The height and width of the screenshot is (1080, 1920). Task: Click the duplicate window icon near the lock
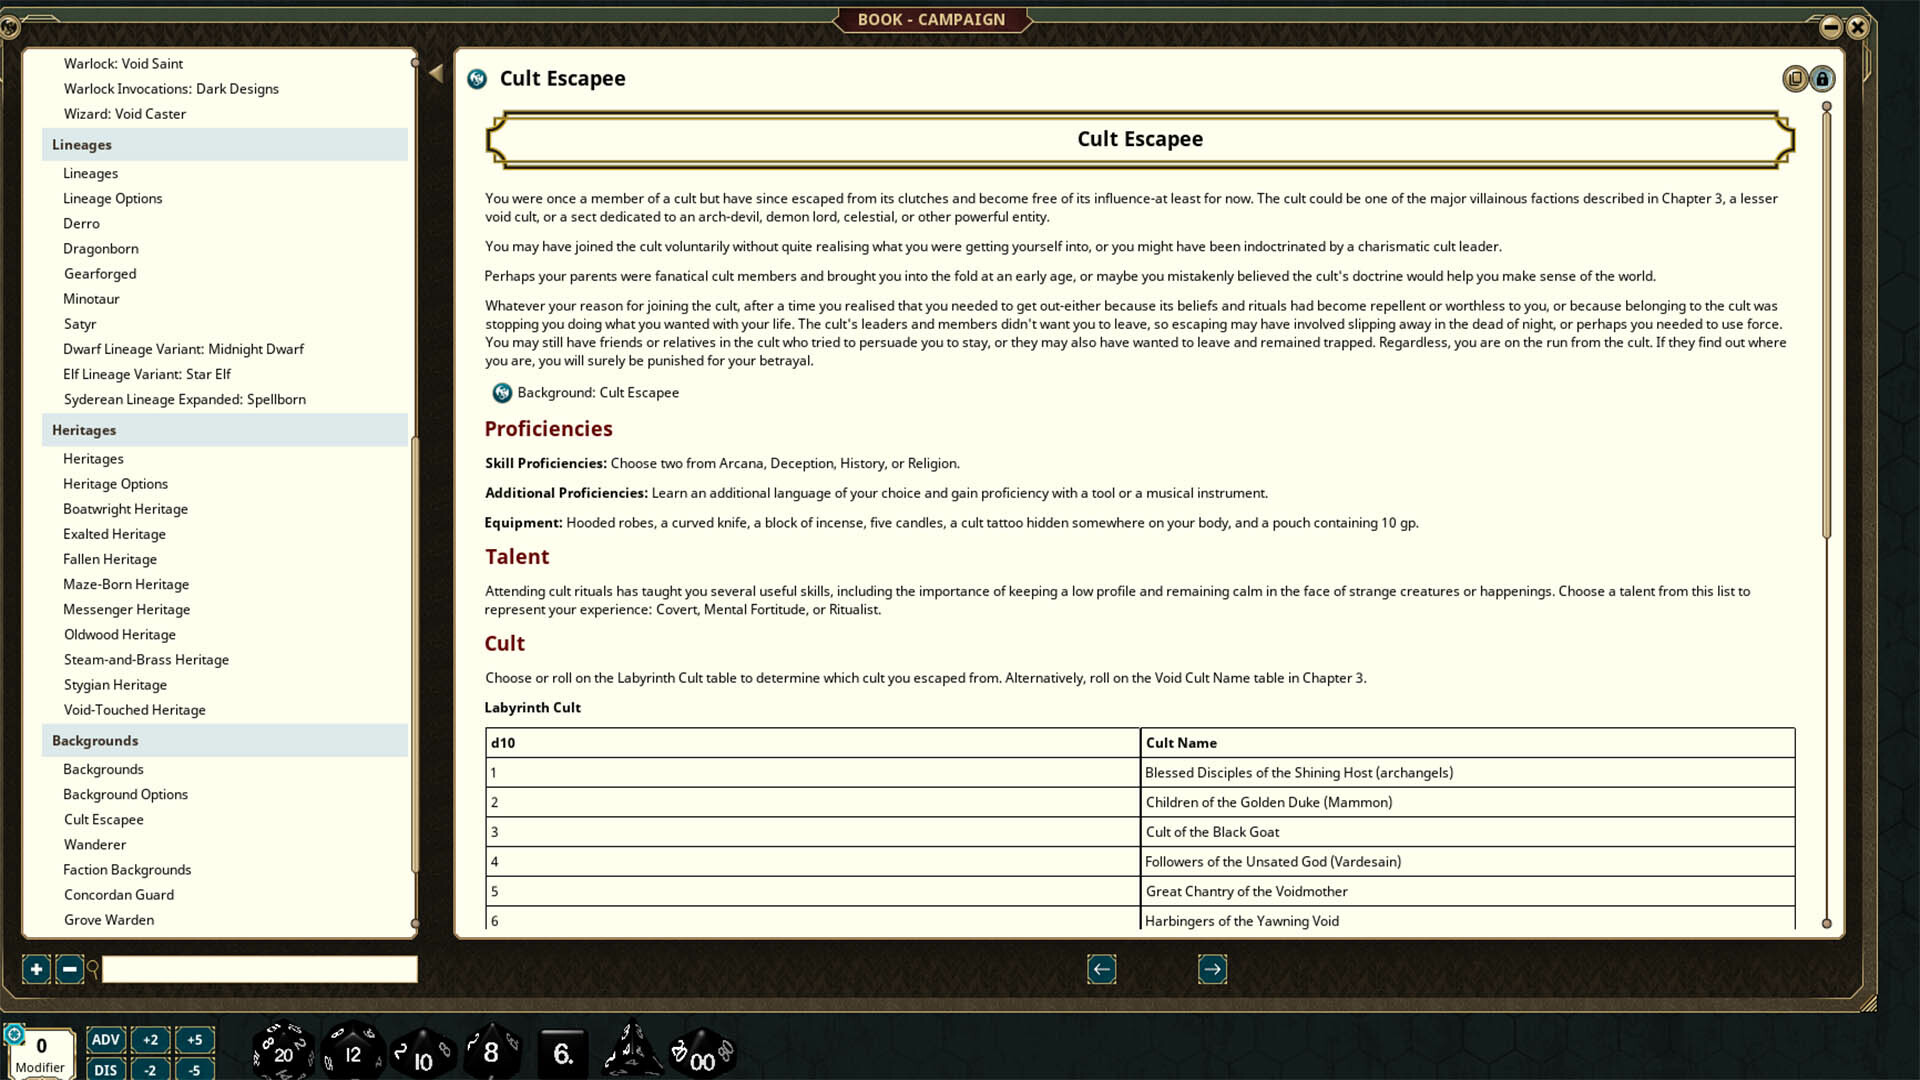(x=1796, y=79)
